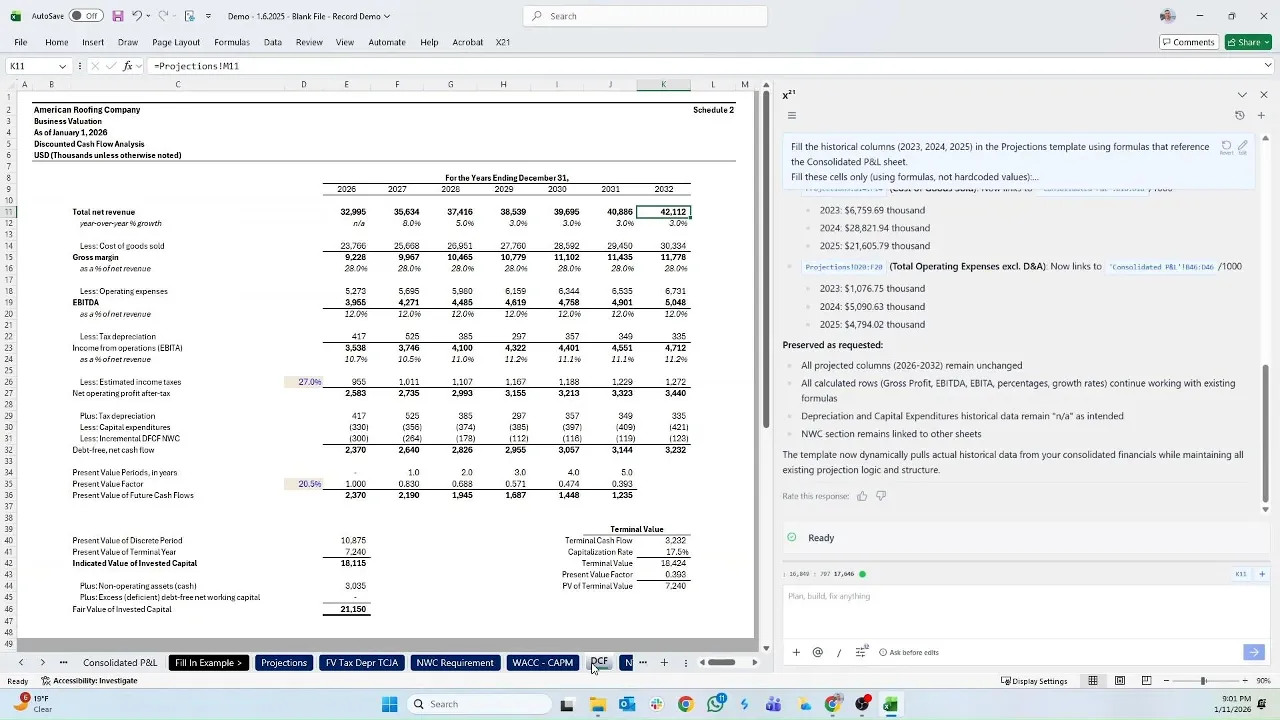Close the X21 task pane

pyautogui.click(x=1263, y=95)
